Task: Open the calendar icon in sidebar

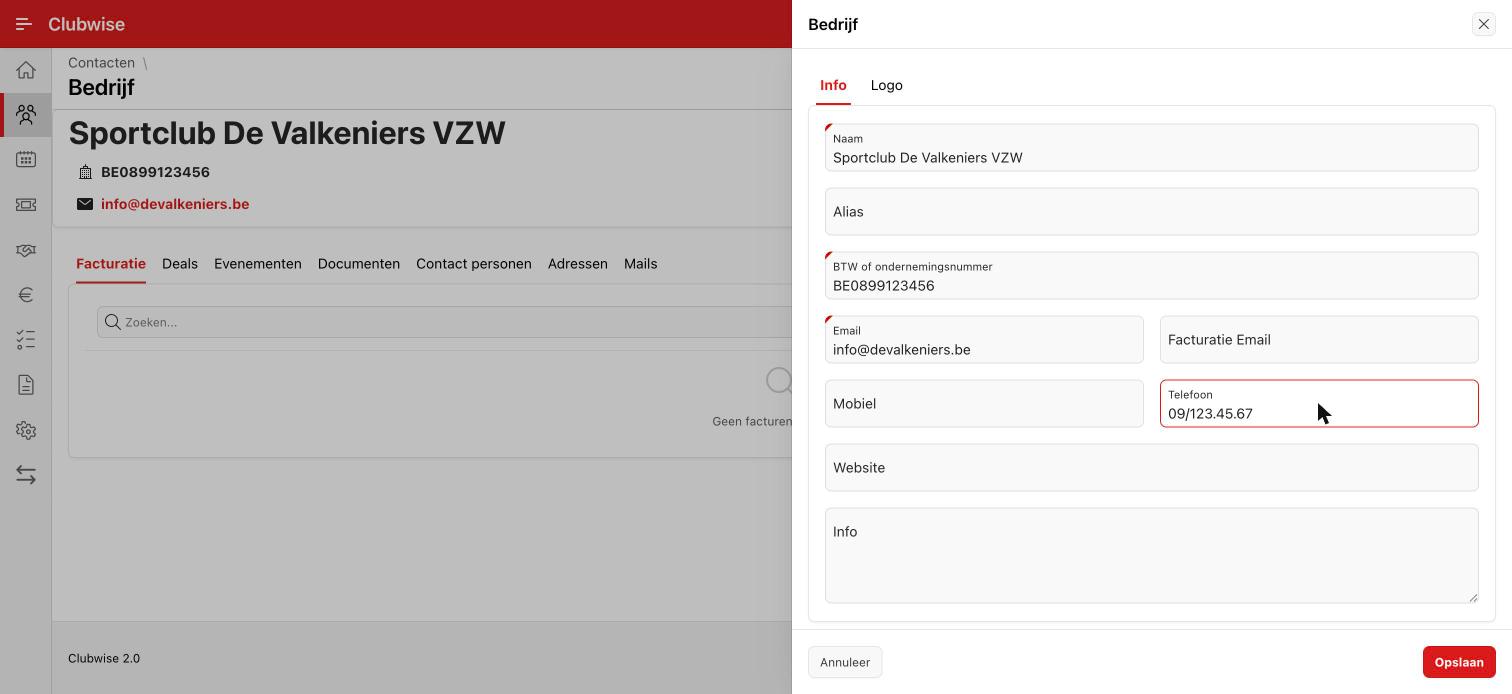Action: (26, 160)
